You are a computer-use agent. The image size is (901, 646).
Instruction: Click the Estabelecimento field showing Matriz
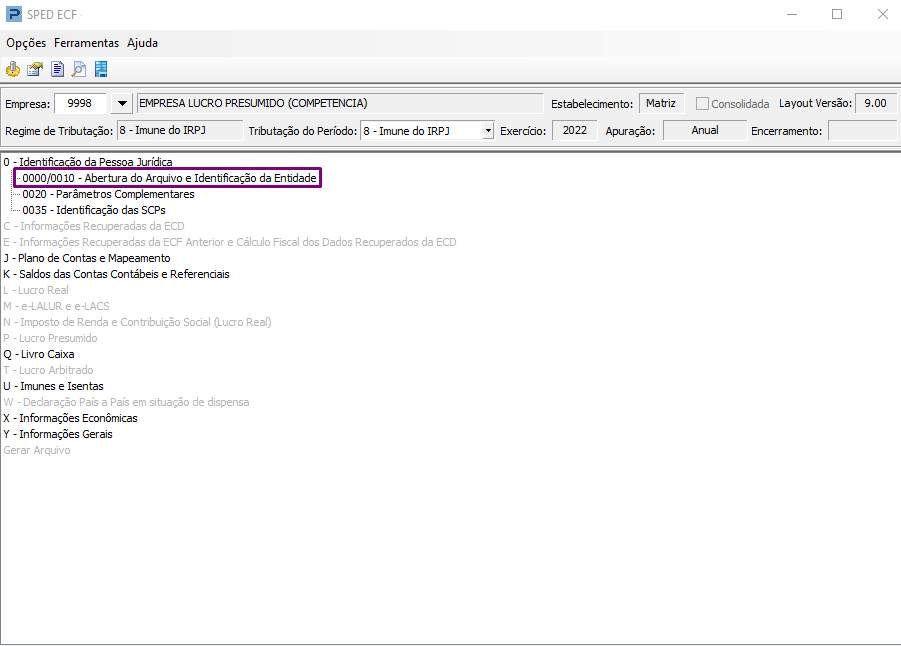661,103
